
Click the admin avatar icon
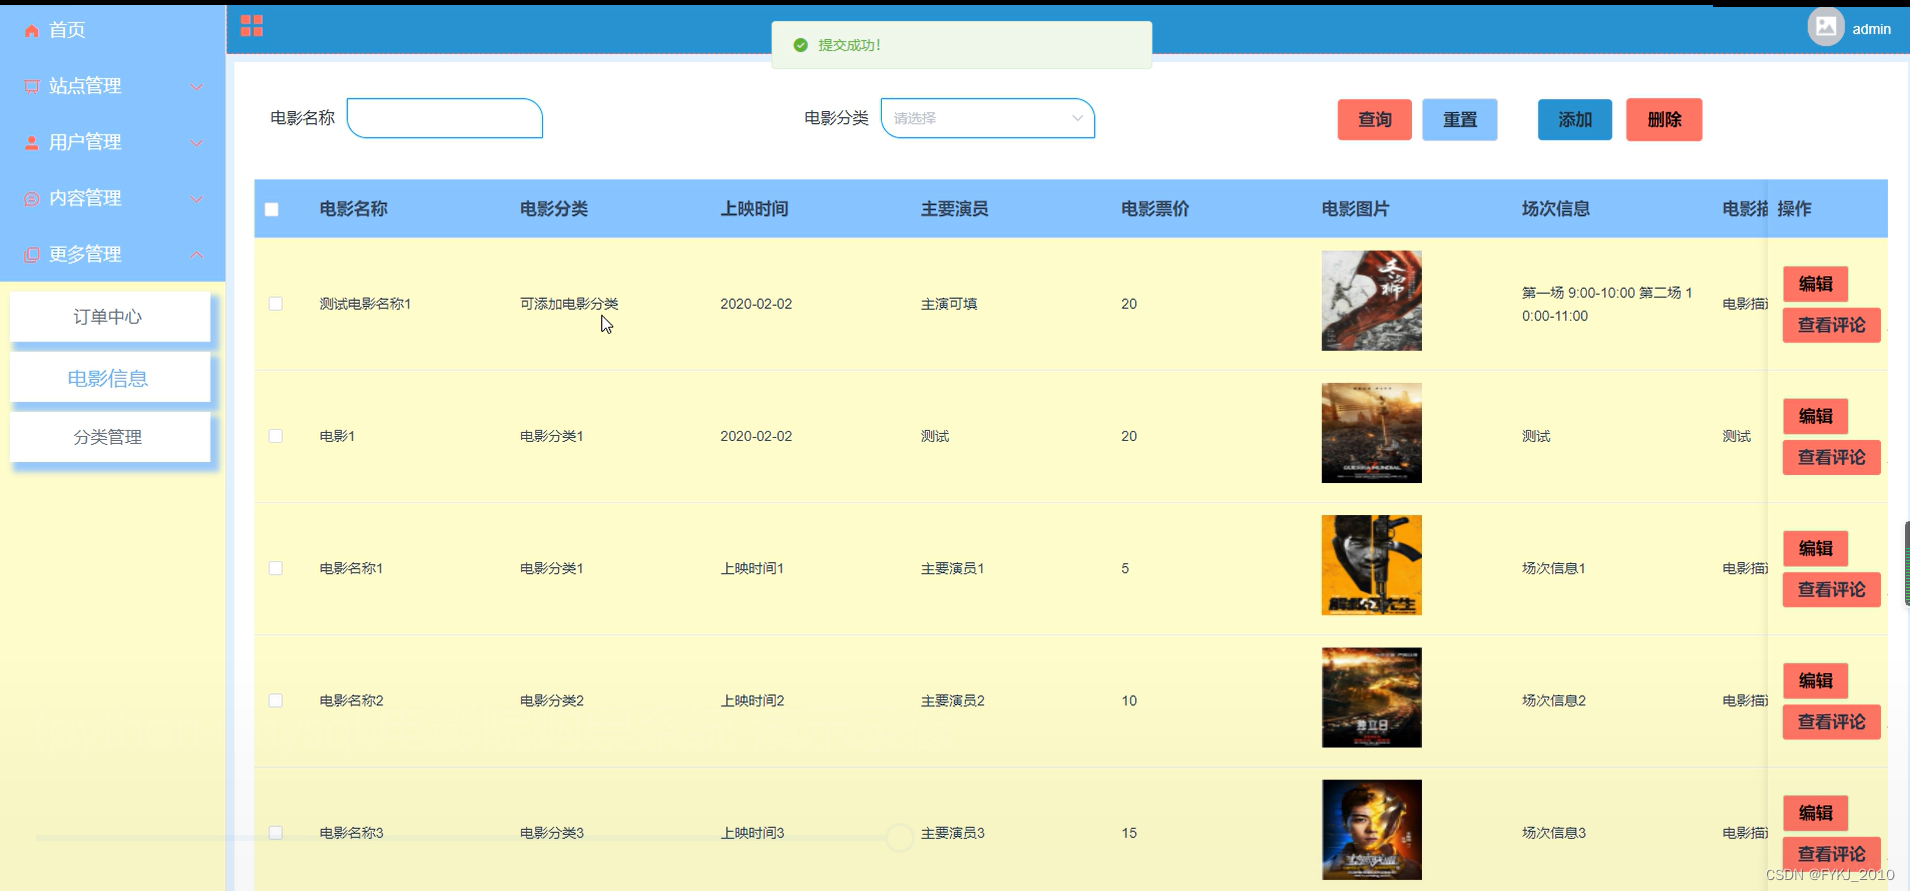coord(1826,27)
